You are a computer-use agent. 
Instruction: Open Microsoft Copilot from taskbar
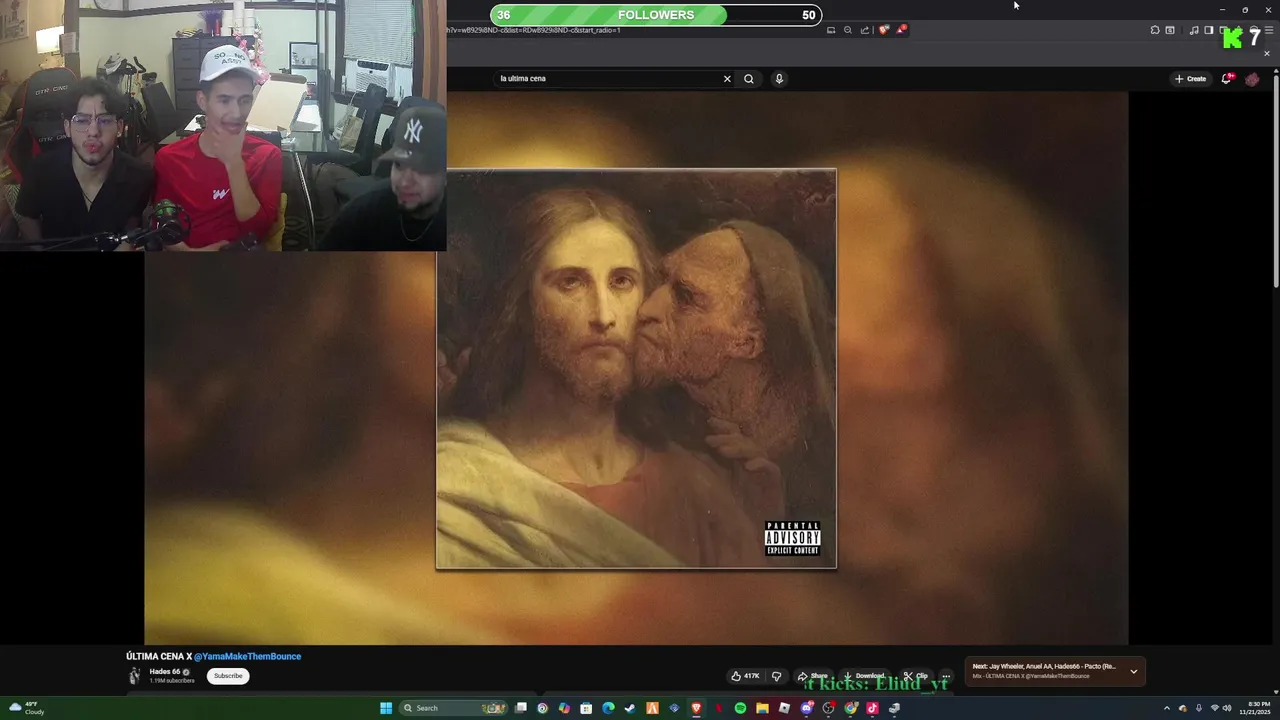tap(564, 708)
